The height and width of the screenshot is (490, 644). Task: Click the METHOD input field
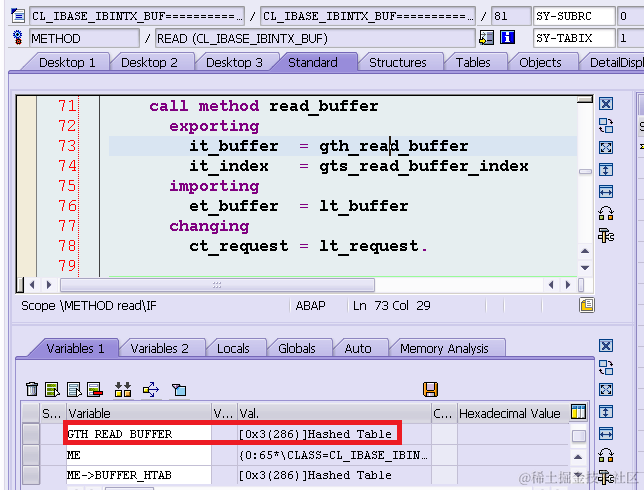(x=84, y=38)
